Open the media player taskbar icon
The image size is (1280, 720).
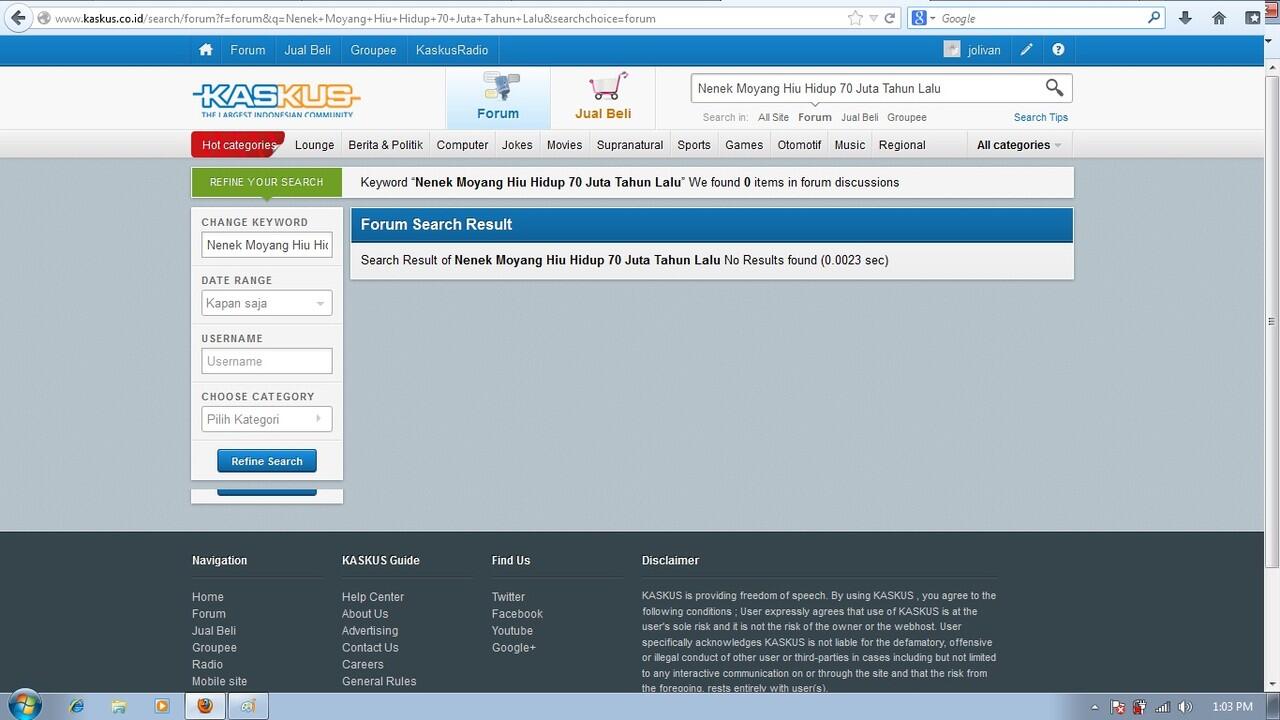(161, 706)
